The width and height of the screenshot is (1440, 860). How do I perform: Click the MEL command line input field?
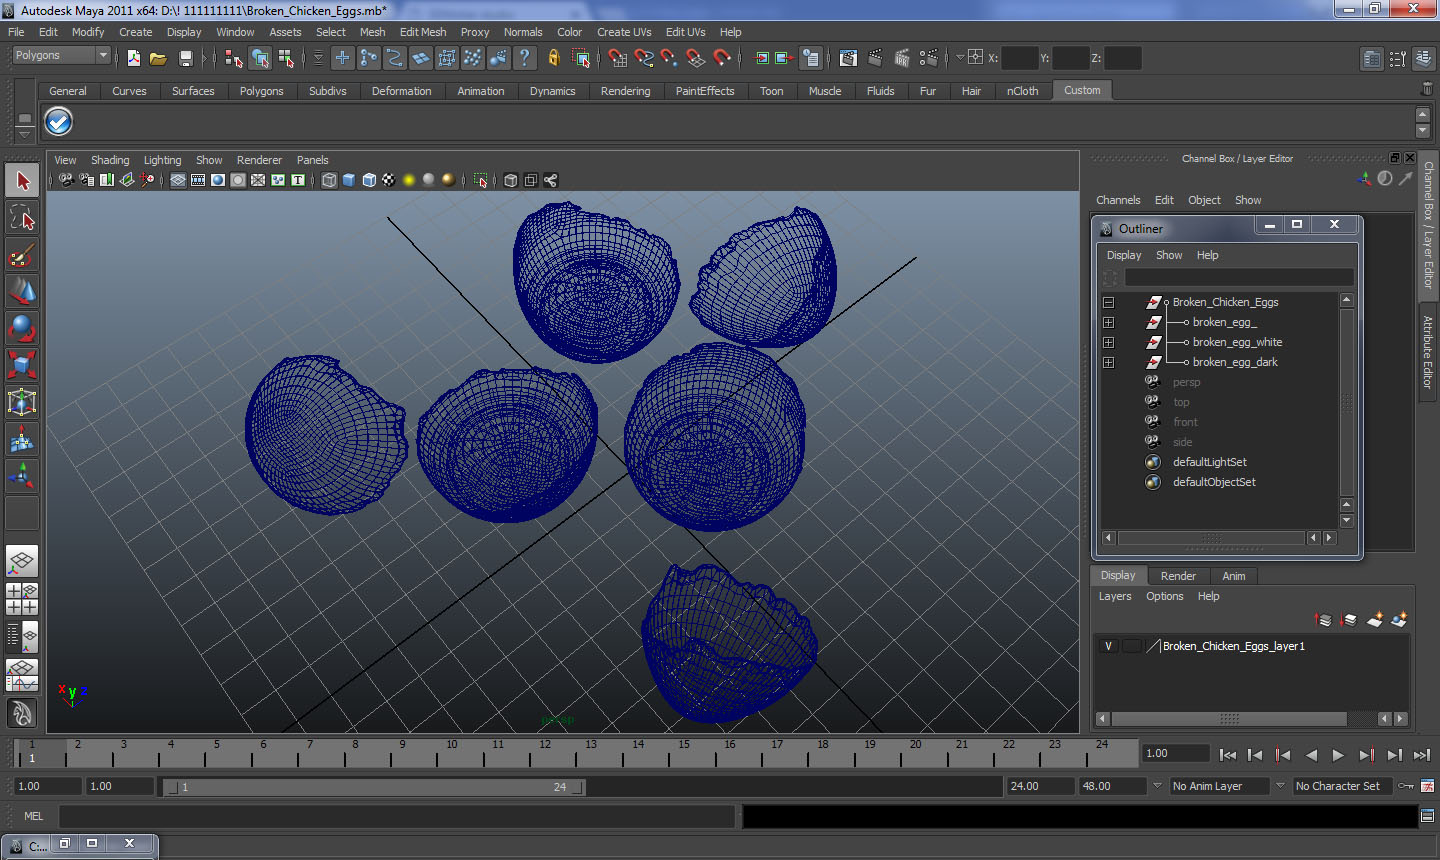(397, 816)
